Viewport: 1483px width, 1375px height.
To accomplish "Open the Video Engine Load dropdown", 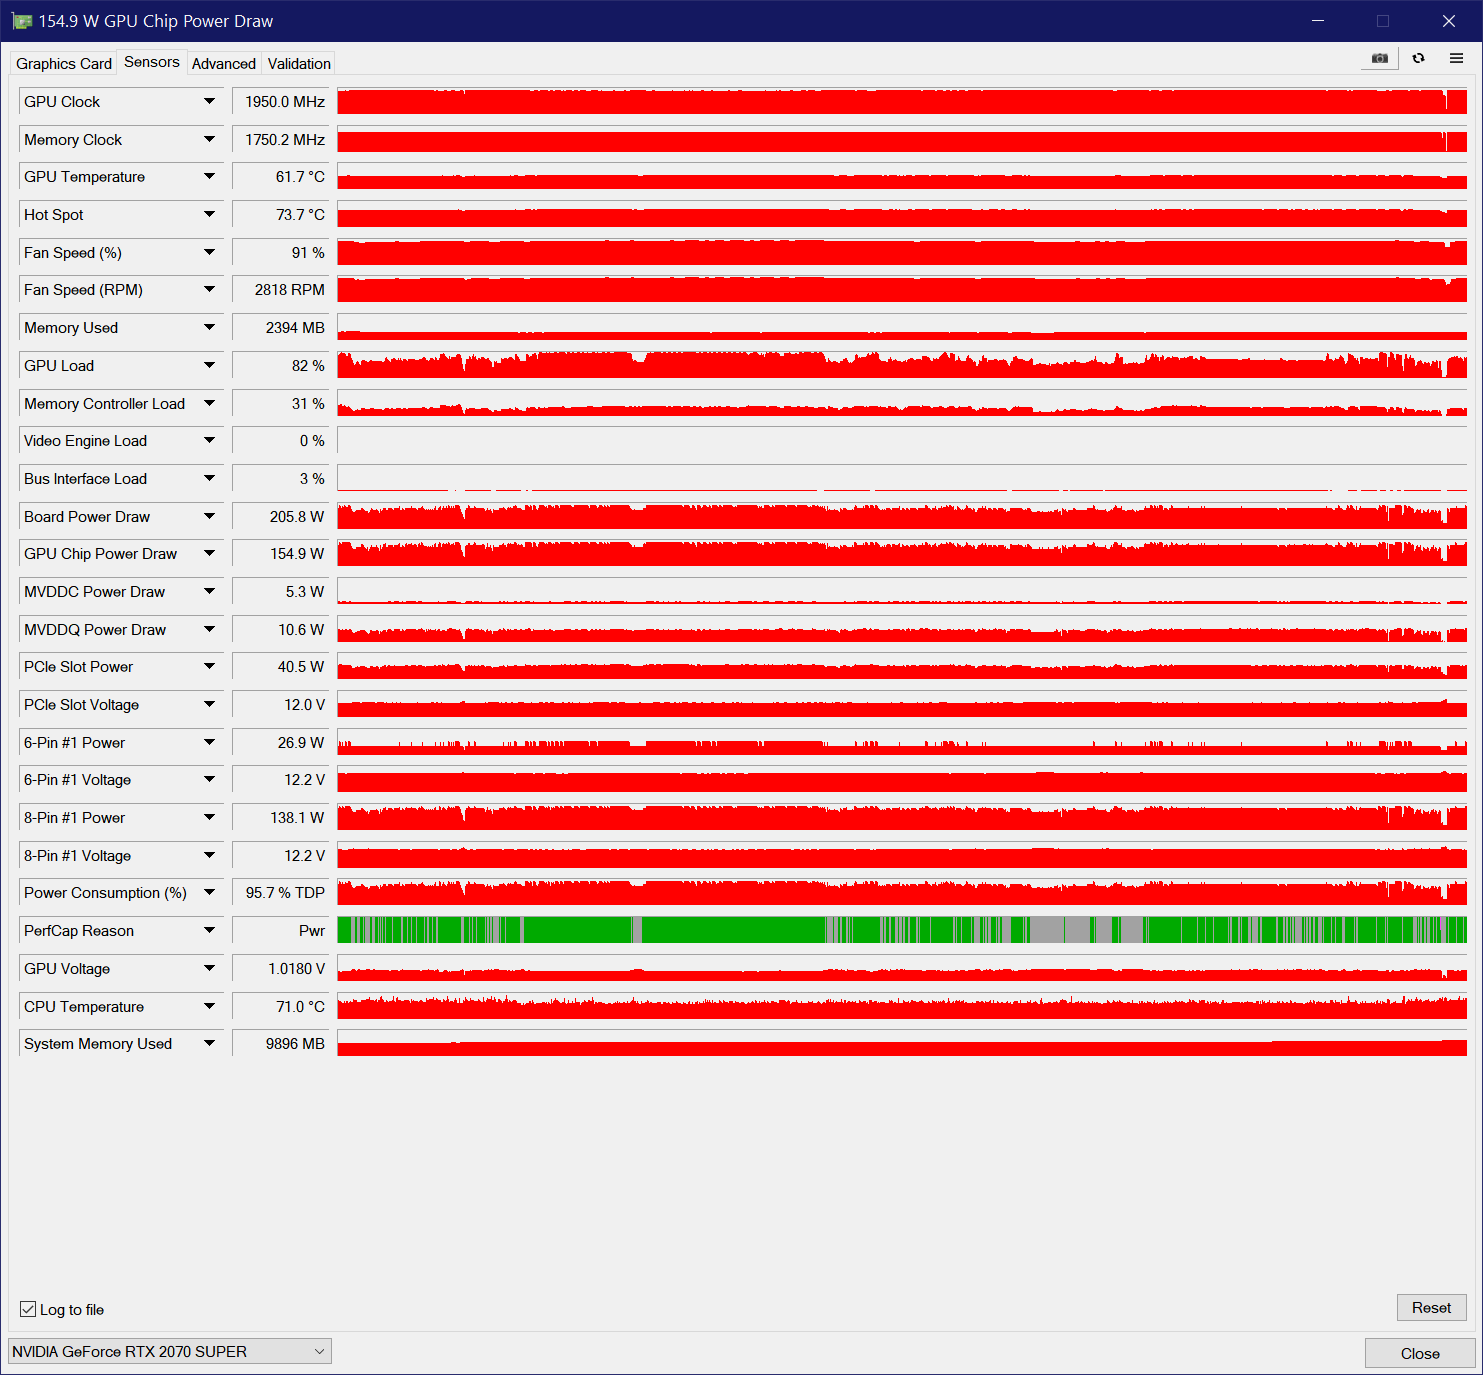I will click(209, 441).
